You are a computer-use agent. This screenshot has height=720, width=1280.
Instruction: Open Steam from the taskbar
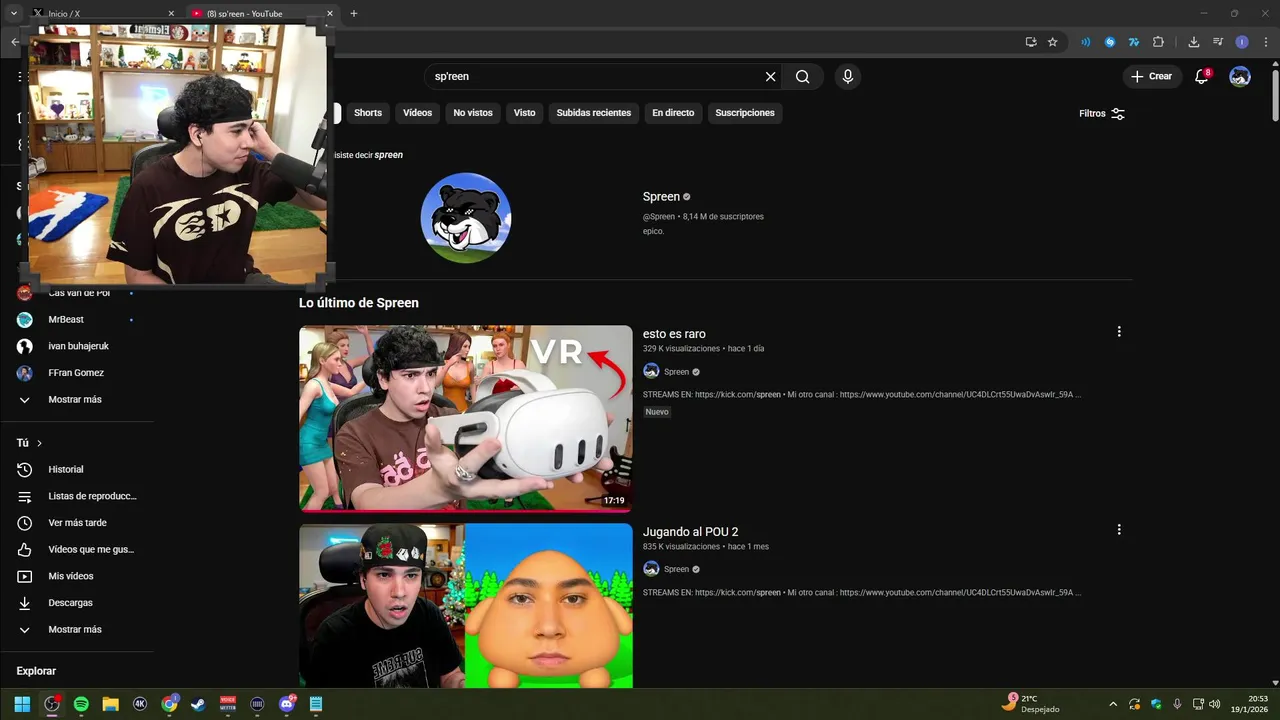pos(198,704)
